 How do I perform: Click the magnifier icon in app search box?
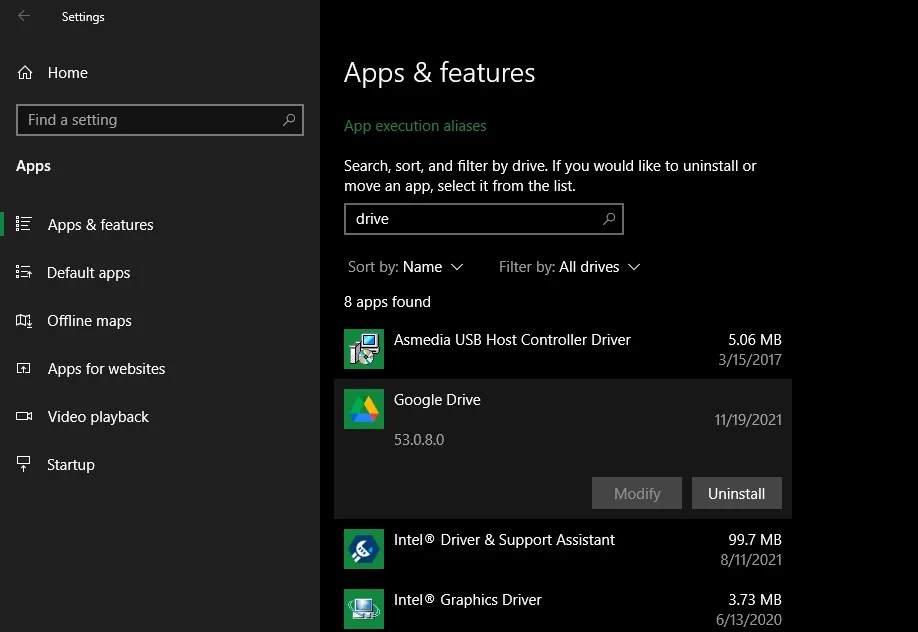608,218
